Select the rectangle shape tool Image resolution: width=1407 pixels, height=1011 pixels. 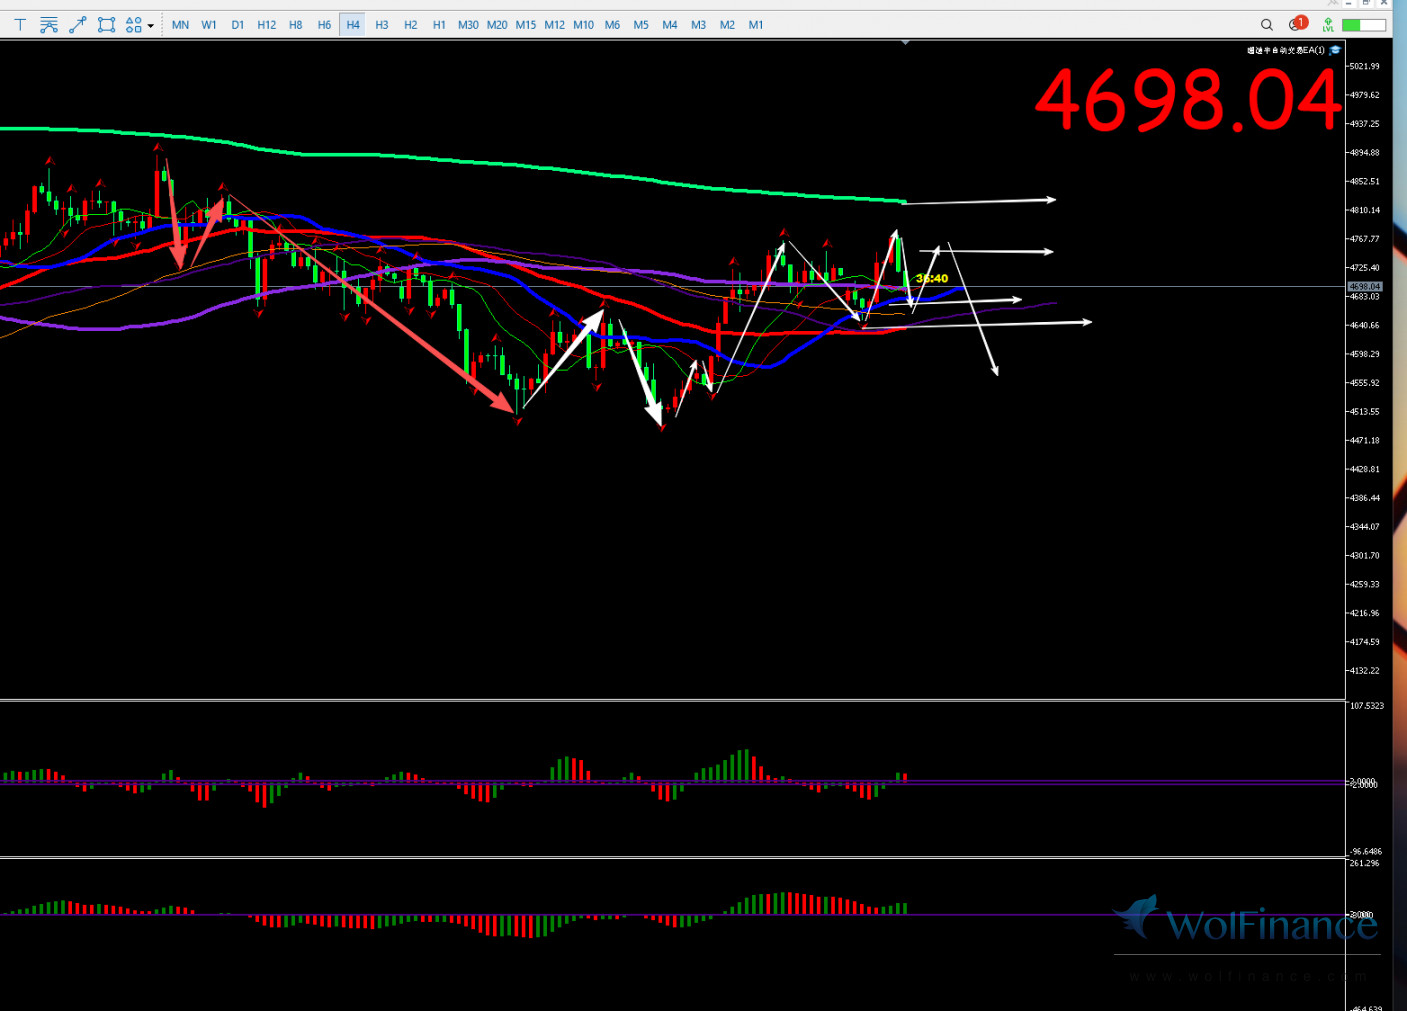(x=106, y=25)
